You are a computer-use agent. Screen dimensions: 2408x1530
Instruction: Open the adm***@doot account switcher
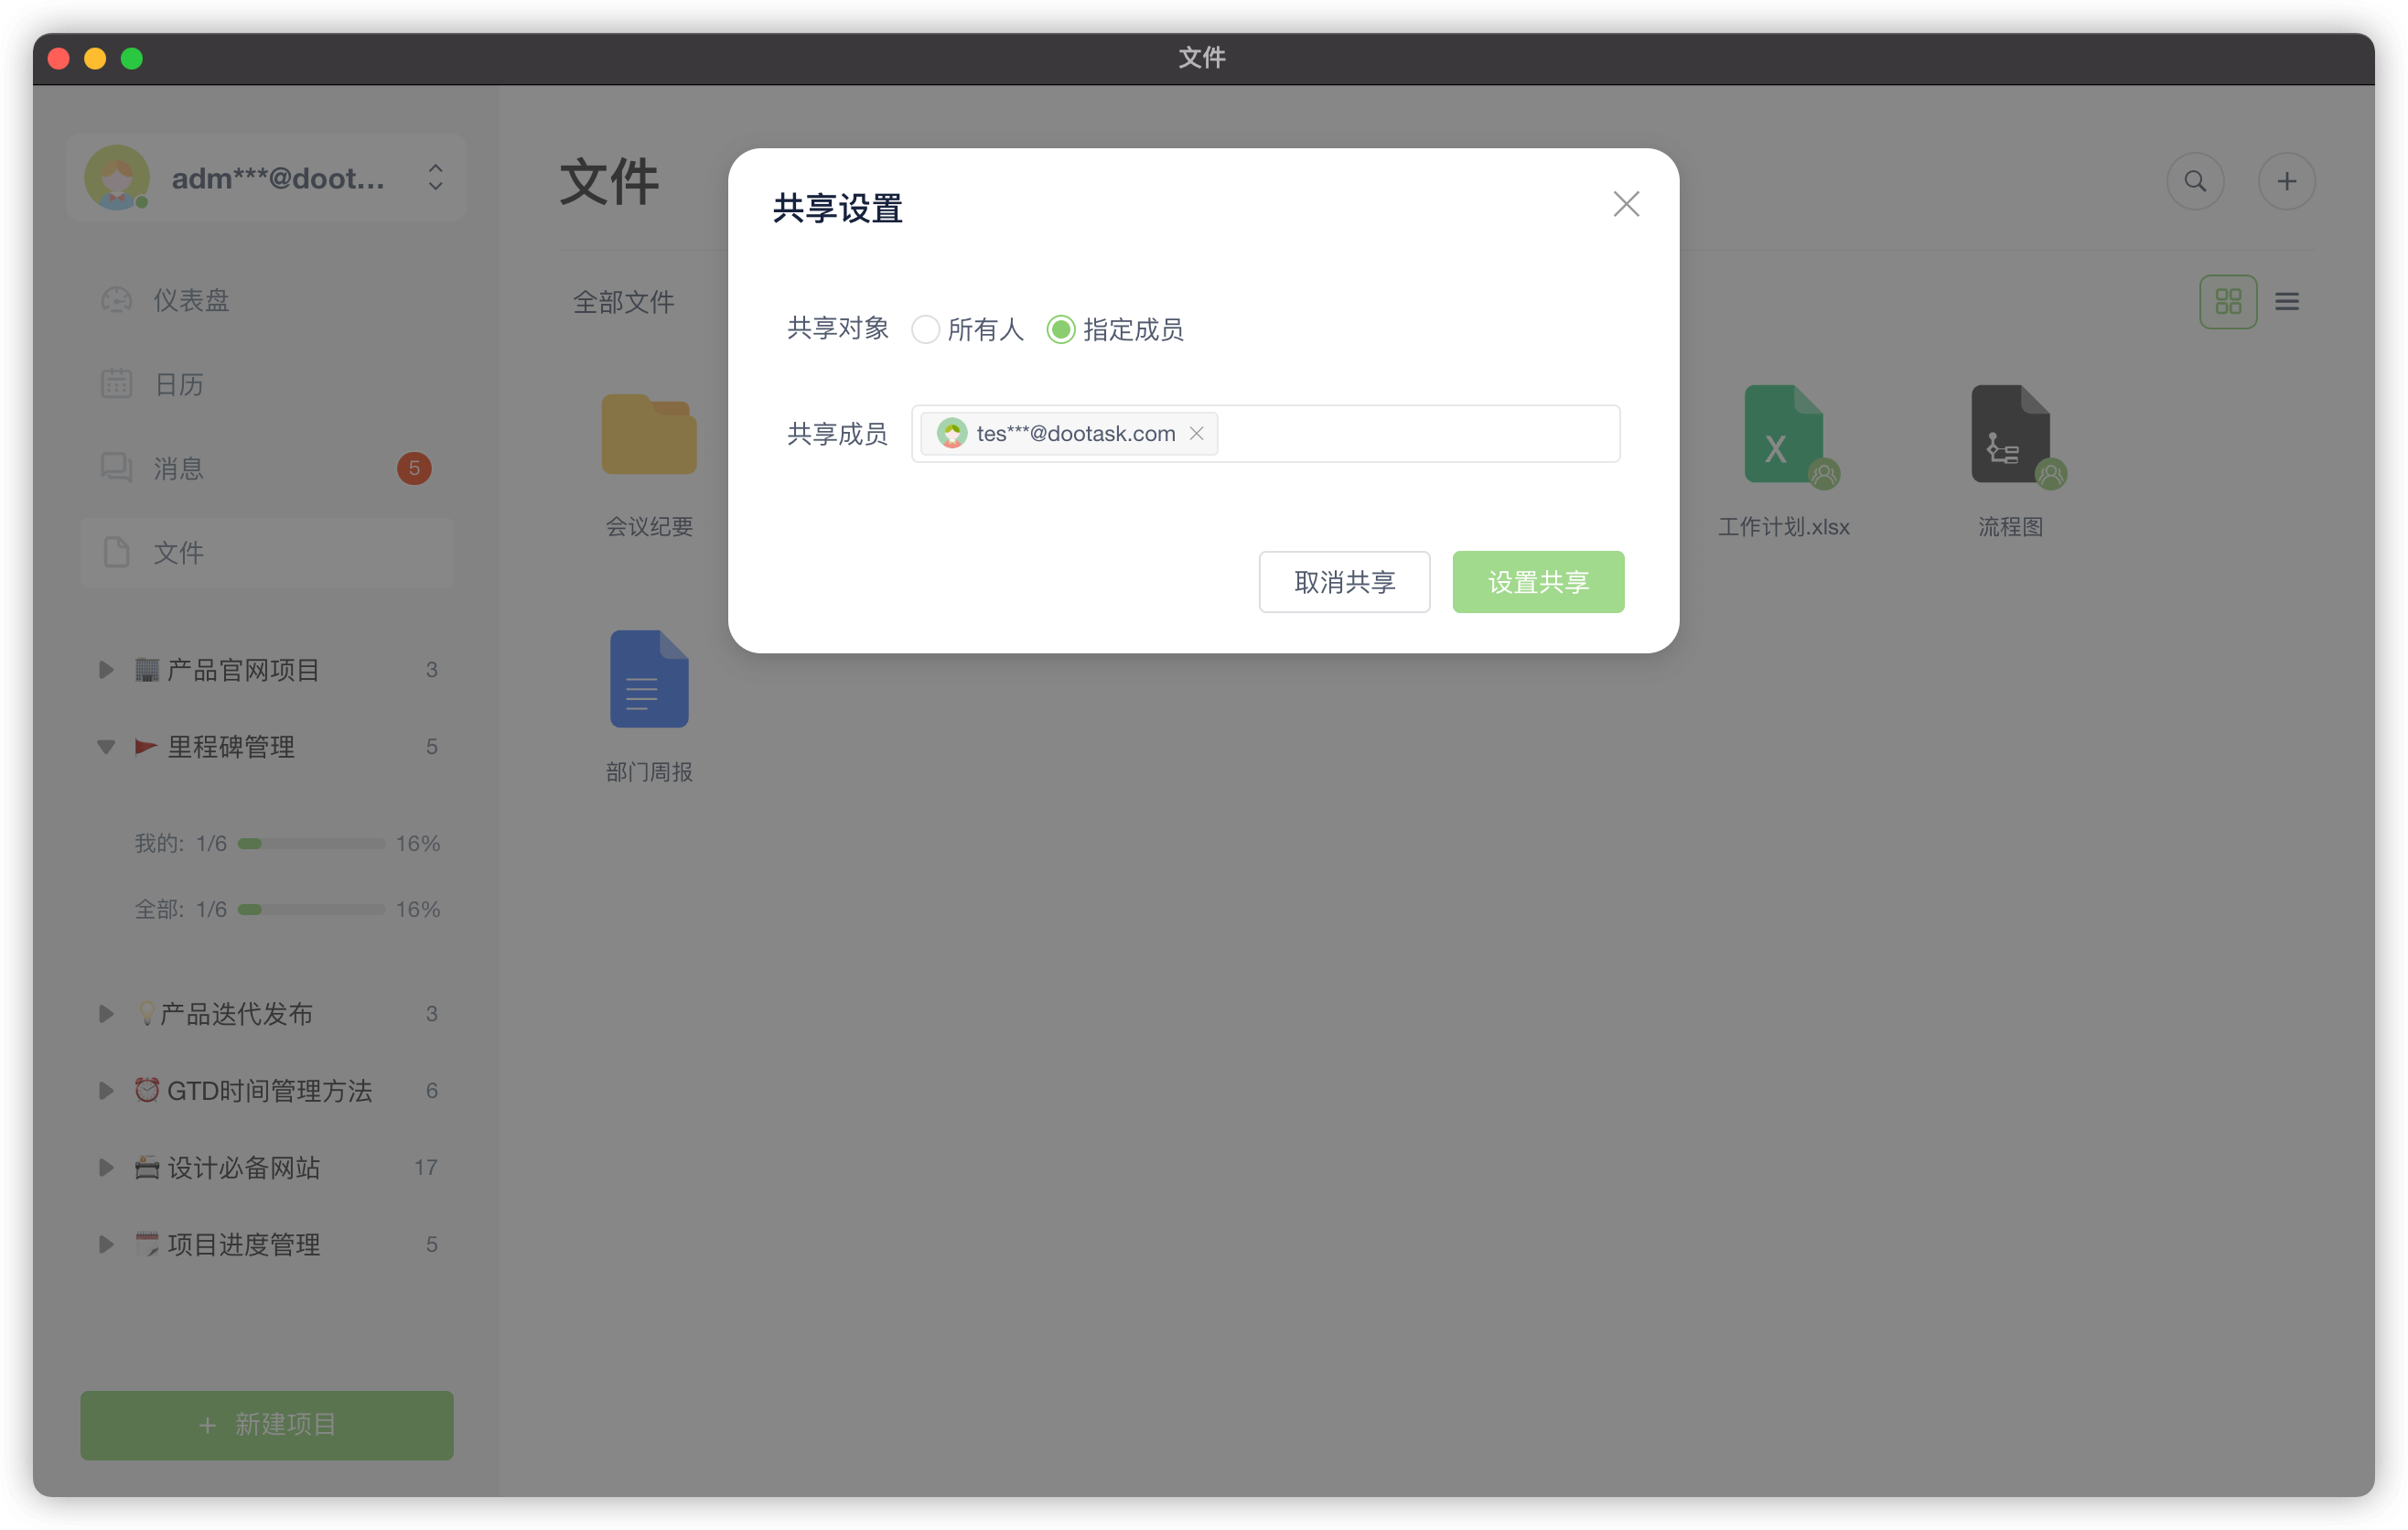pyautogui.click(x=266, y=178)
